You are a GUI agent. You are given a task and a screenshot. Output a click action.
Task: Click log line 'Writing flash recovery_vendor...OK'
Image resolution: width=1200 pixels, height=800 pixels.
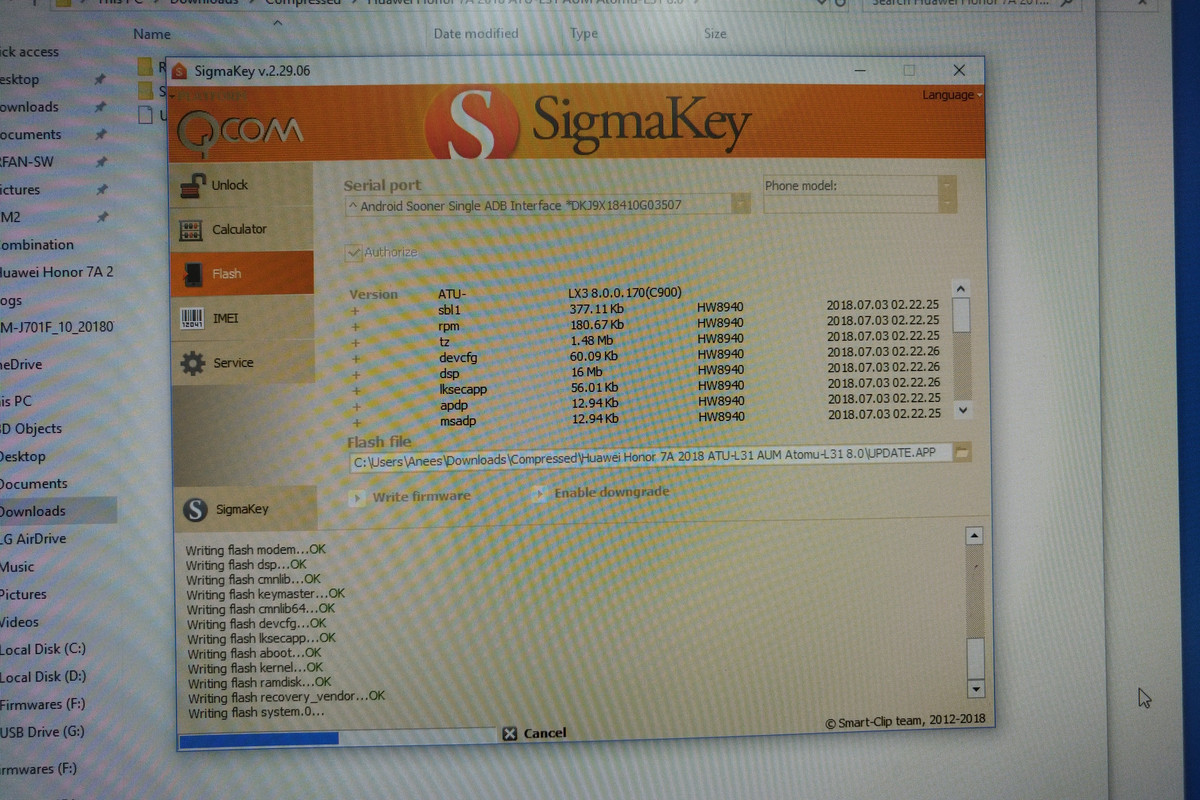click(x=287, y=696)
